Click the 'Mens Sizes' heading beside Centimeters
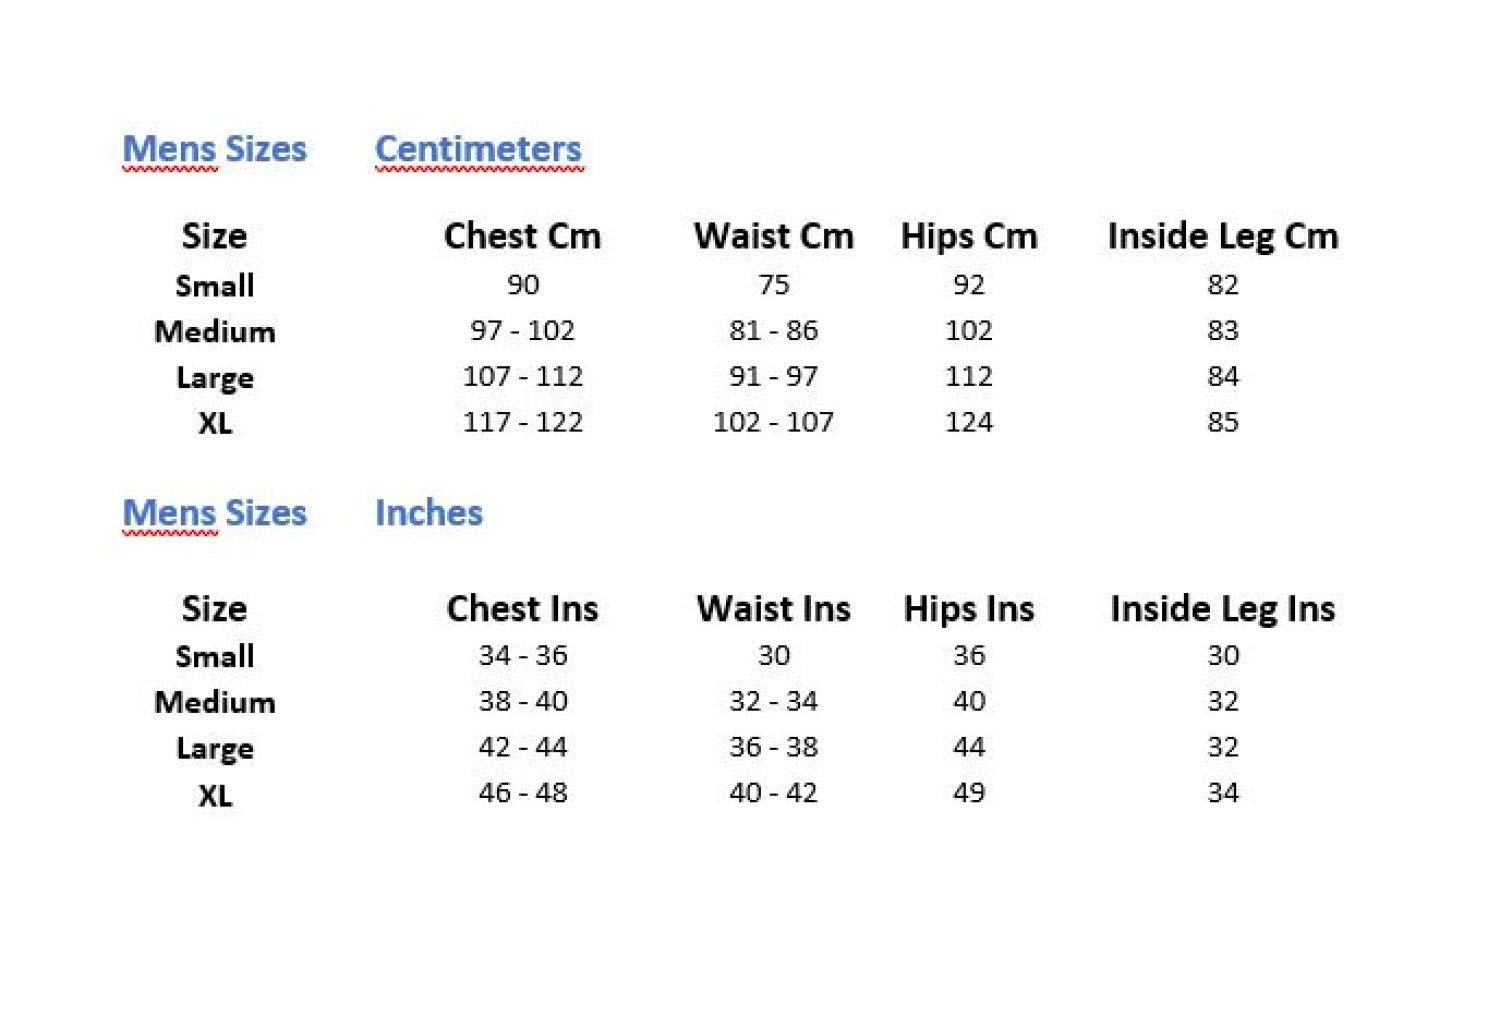This screenshot has height=1029, width=1500. (214, 149)
